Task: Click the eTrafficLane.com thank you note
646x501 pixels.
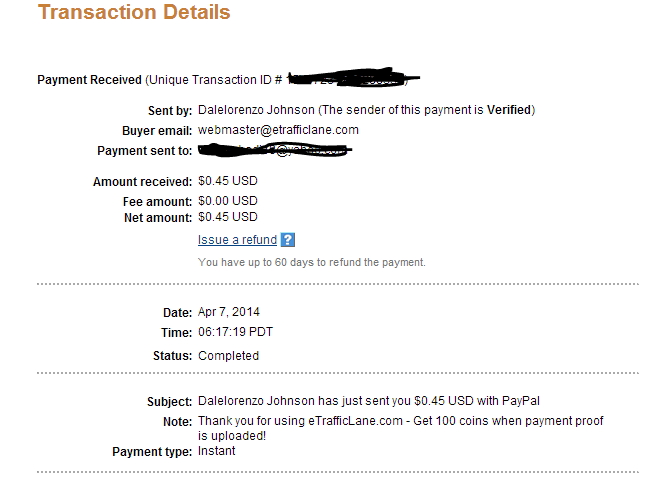Action: (x=400, y=428)
